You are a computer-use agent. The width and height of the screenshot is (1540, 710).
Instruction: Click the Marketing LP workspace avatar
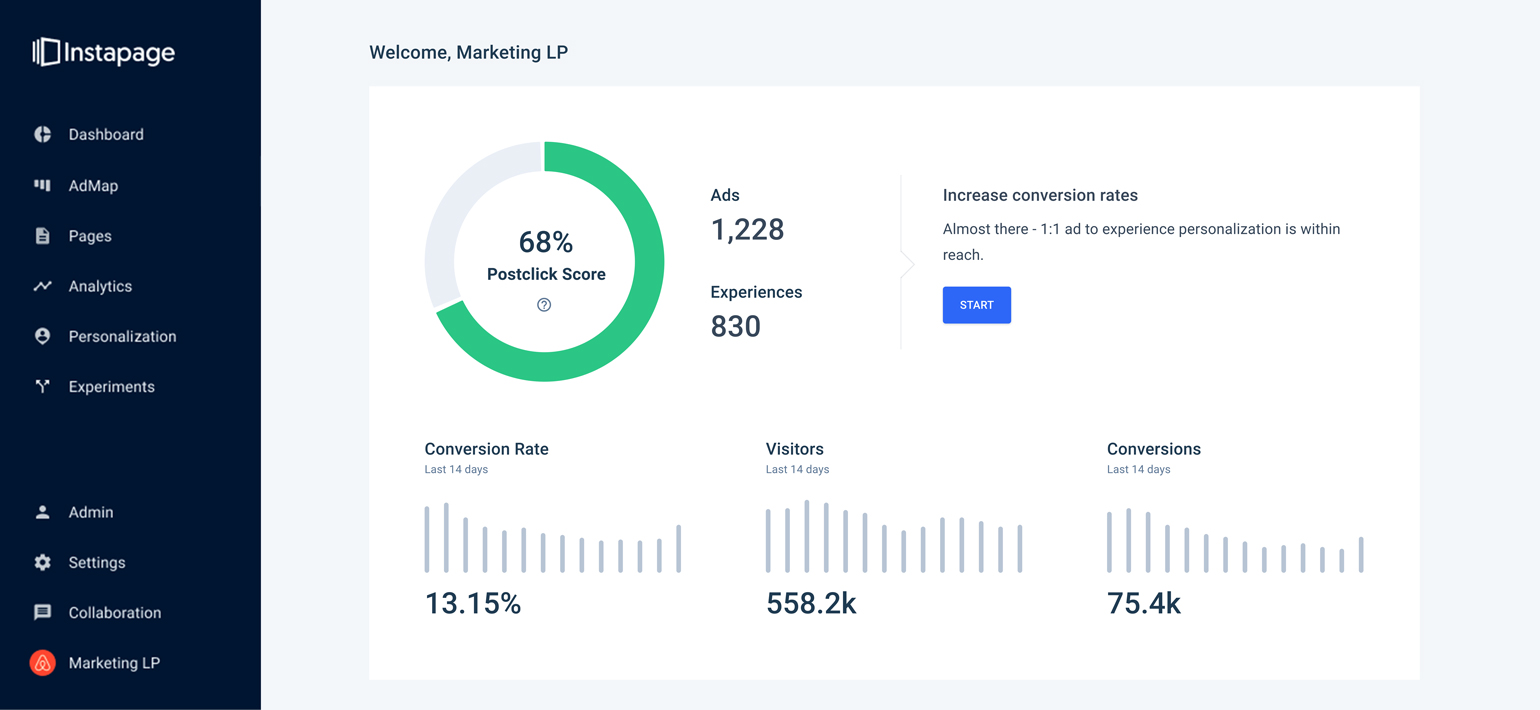click(x=42, y=662)
